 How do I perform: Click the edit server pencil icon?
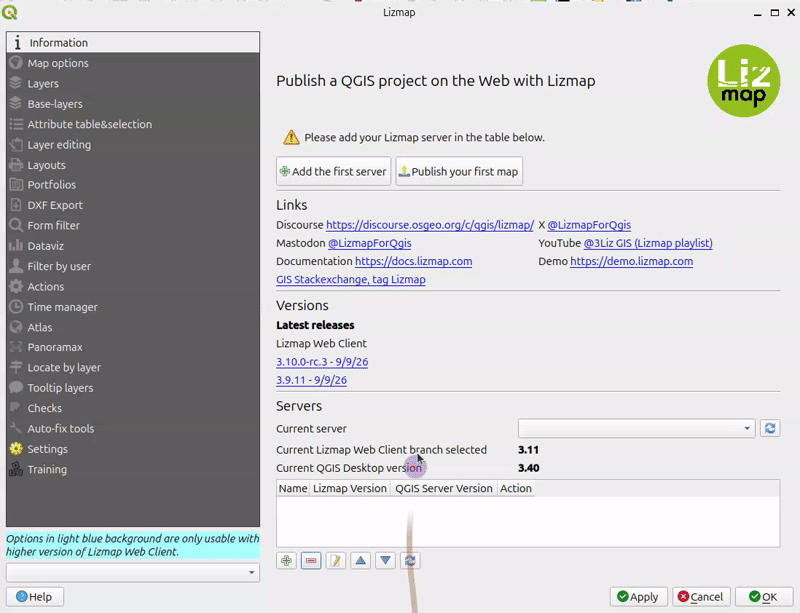[336, 561]
